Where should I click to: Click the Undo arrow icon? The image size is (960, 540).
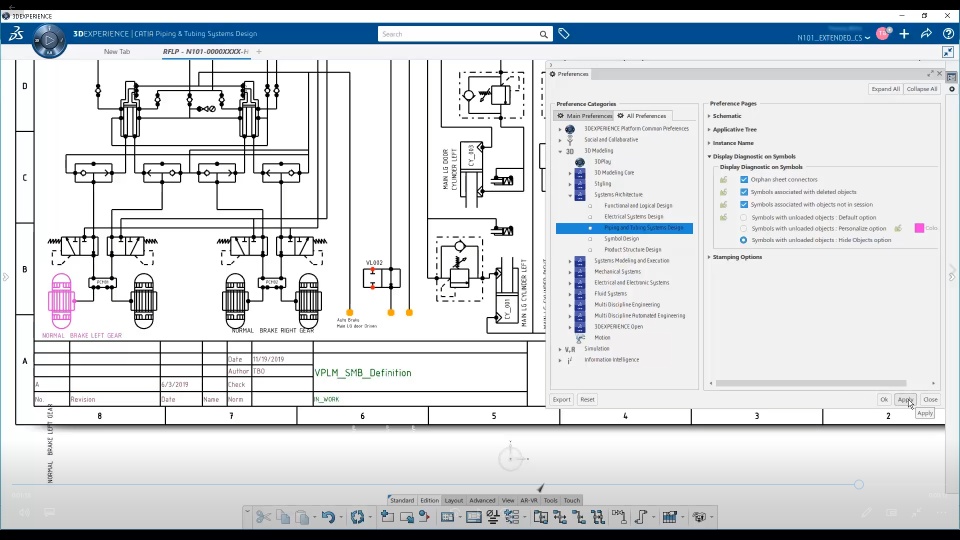(x=328, y=517)
